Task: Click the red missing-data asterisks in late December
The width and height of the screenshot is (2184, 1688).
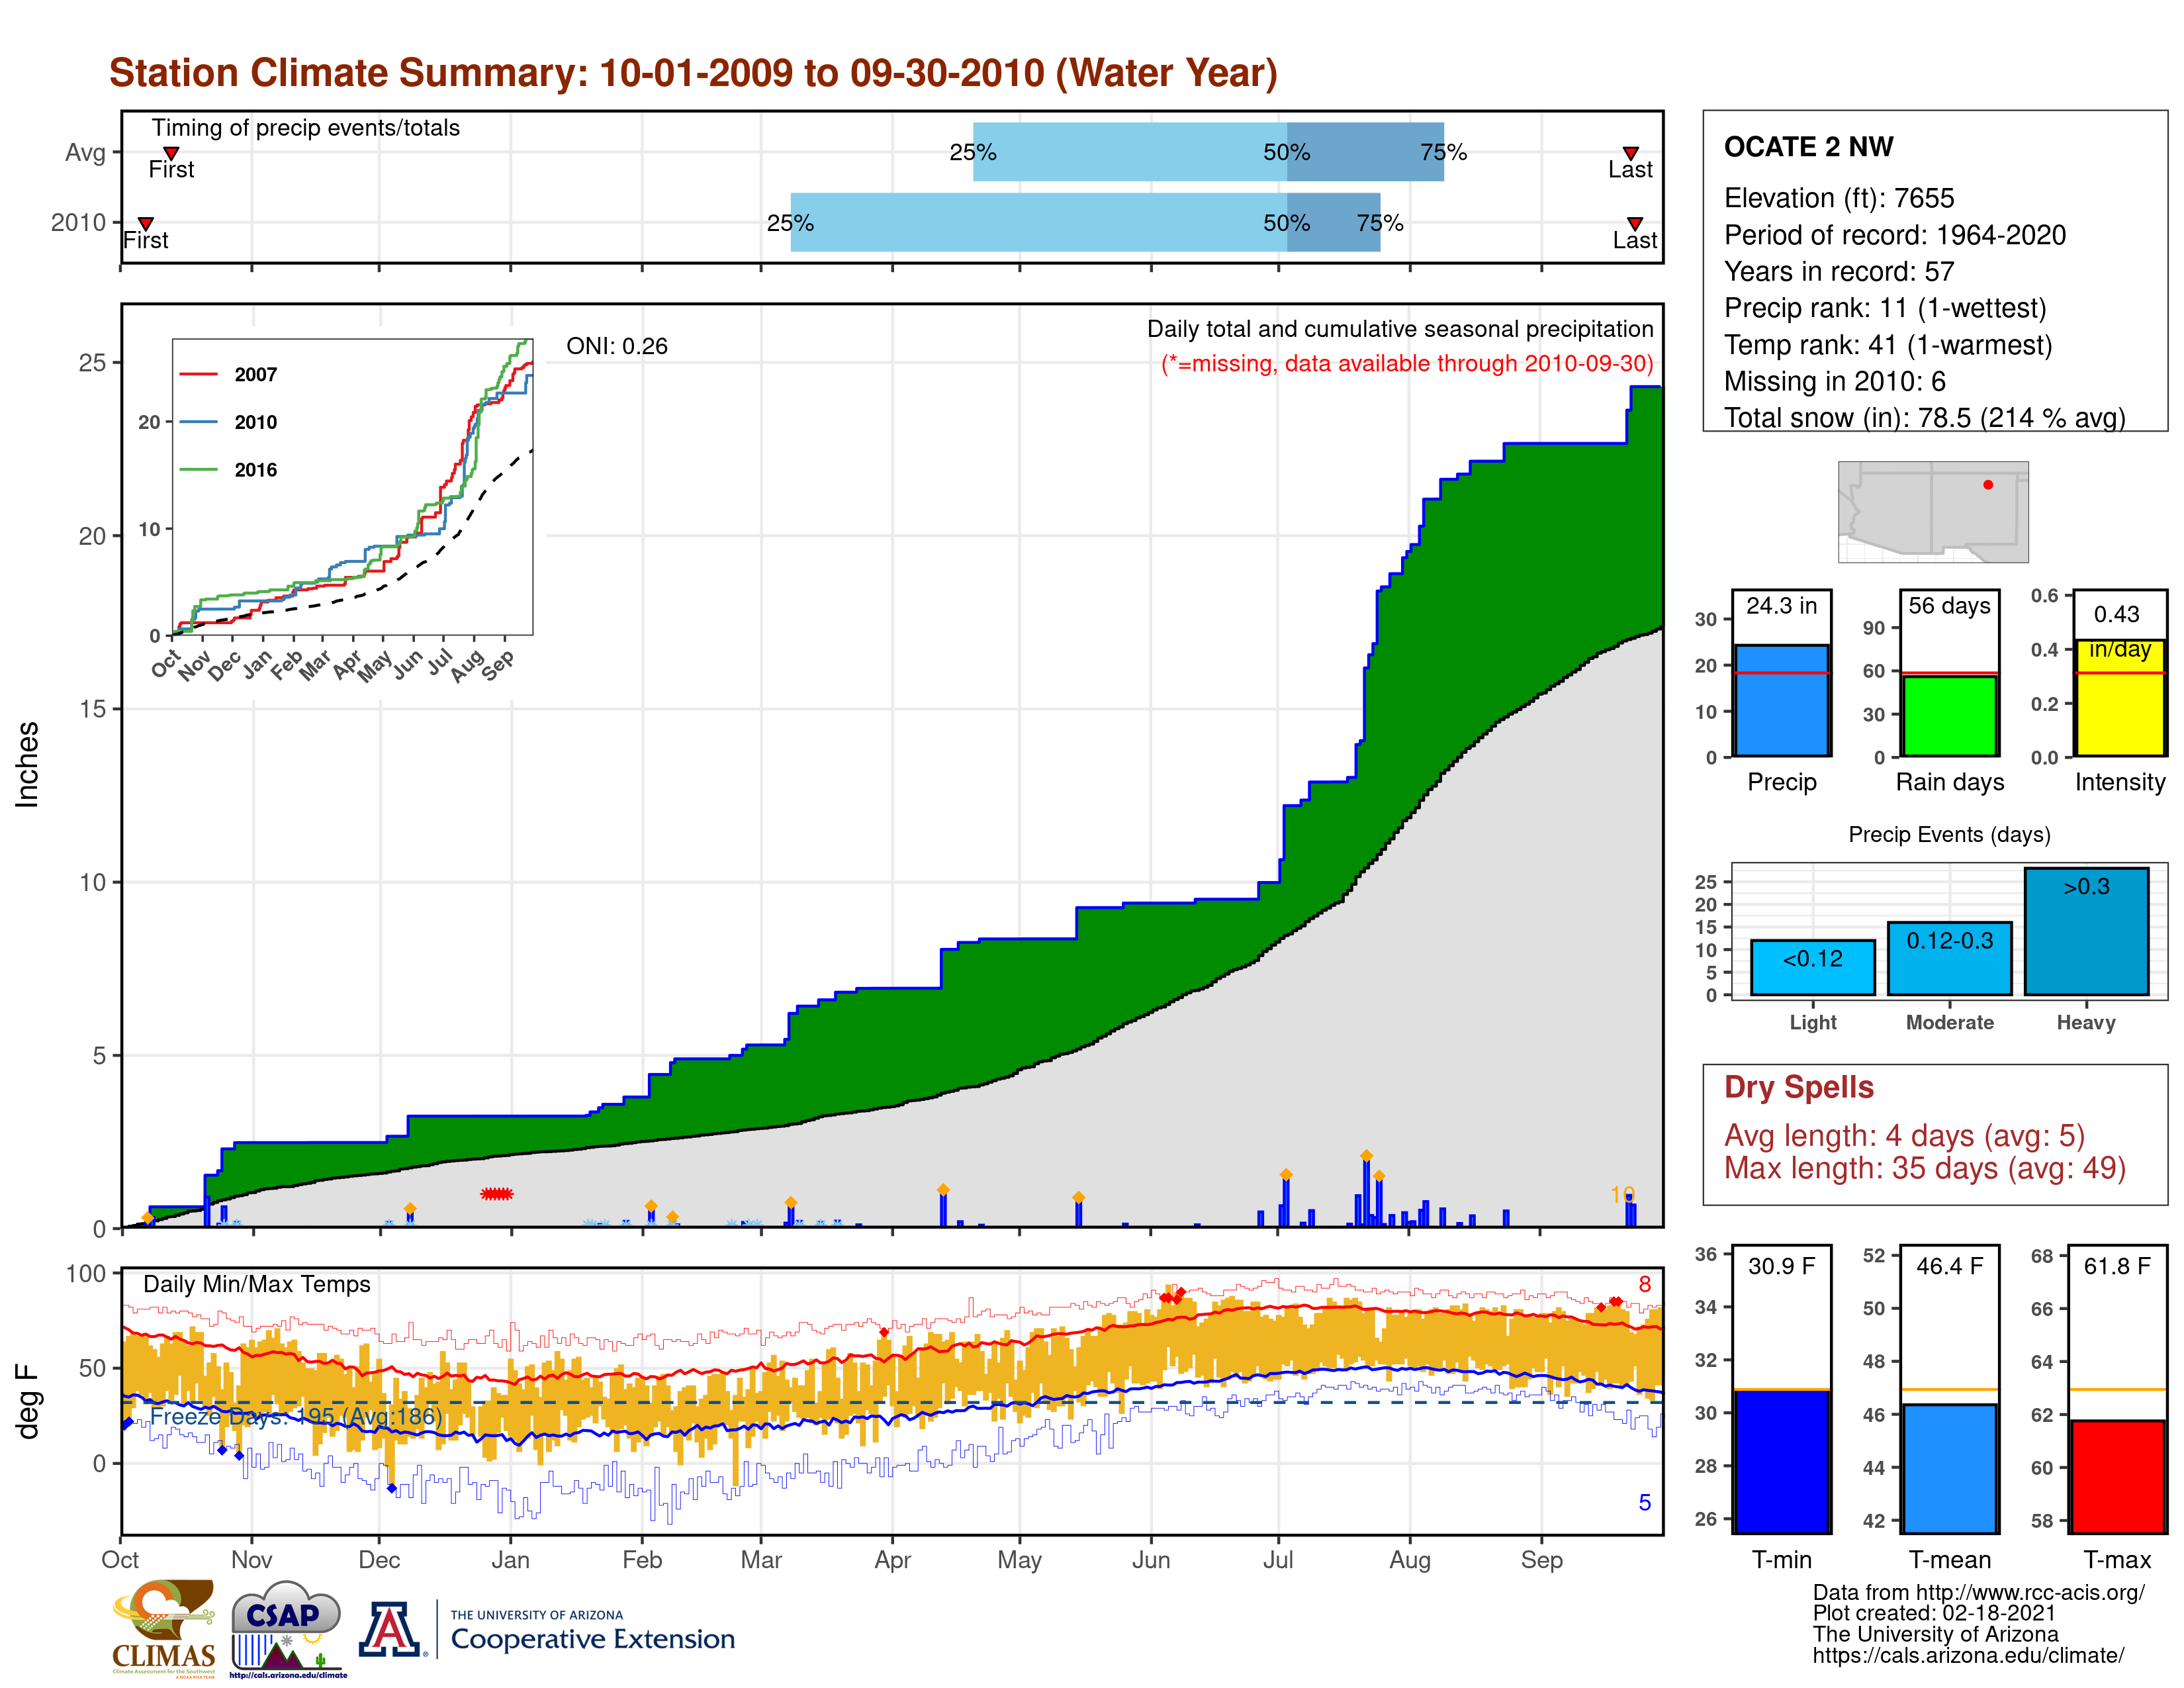Action: pos(497,1194)
